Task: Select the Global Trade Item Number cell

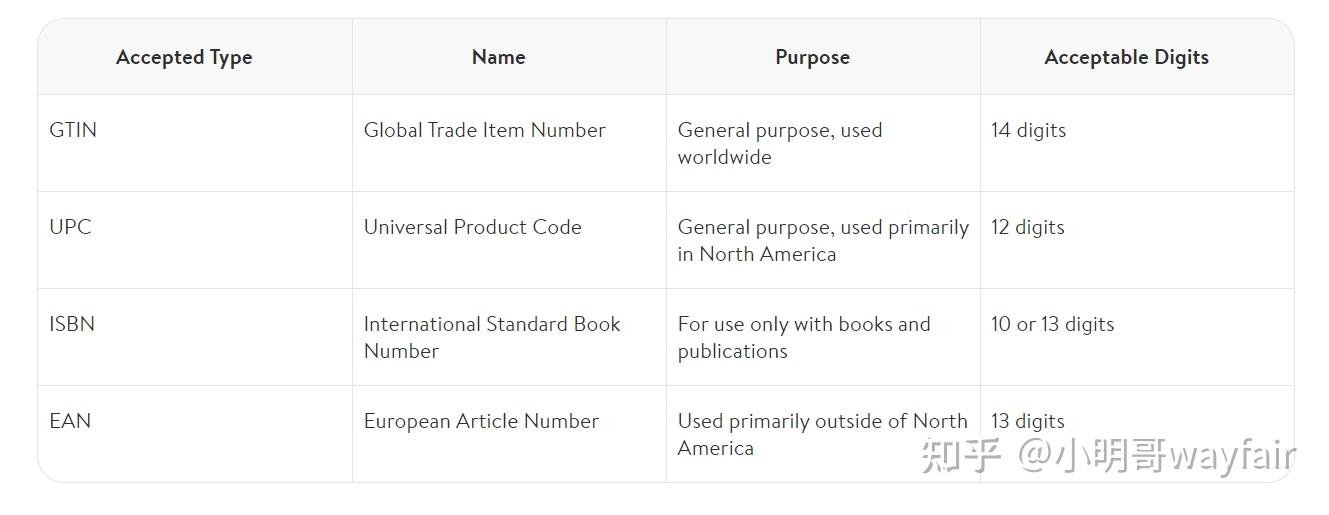Action: [484, 130]
